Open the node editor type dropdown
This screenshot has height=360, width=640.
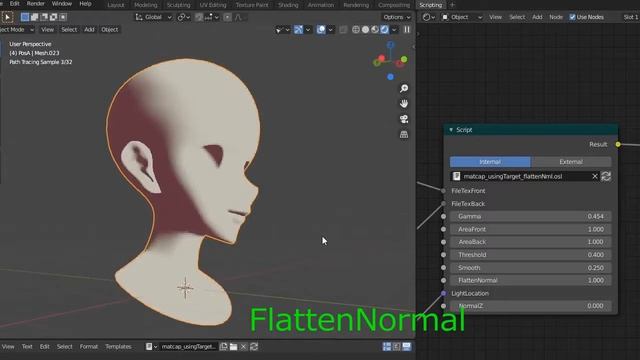coord(429,17)
